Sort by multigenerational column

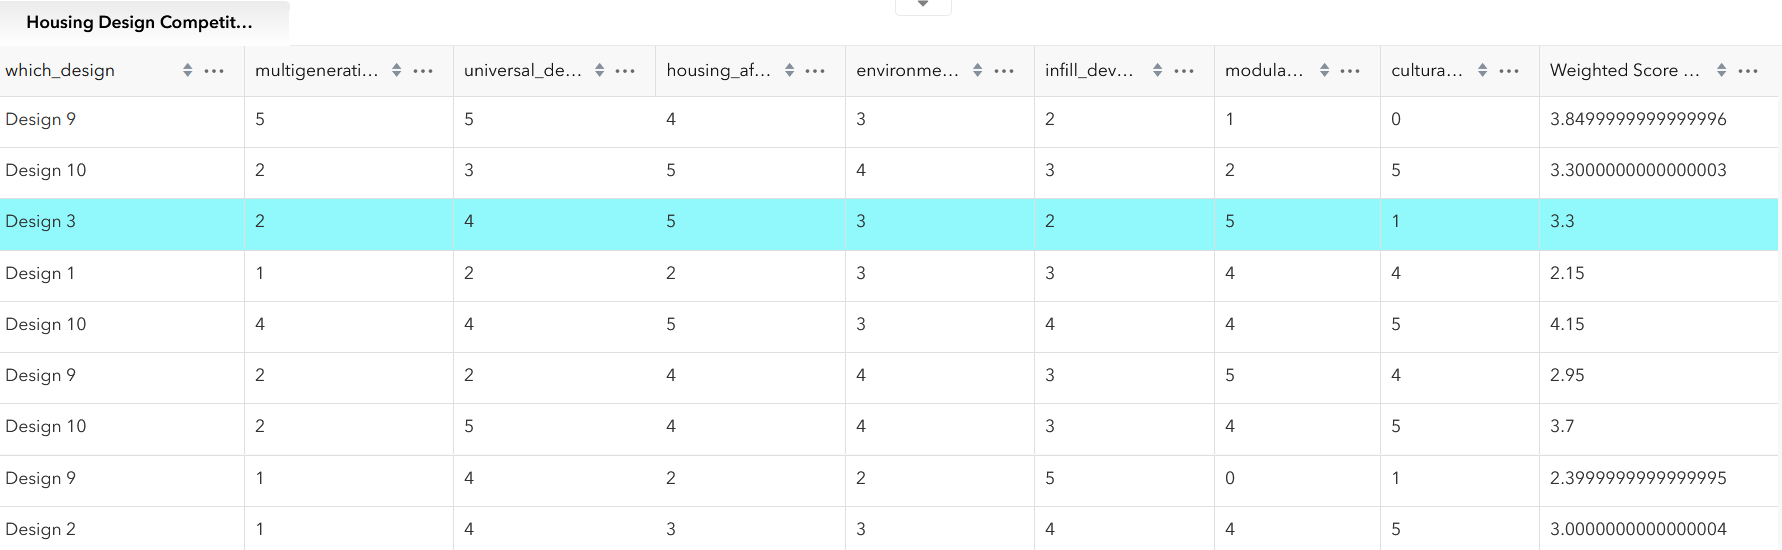pos(397,70)
